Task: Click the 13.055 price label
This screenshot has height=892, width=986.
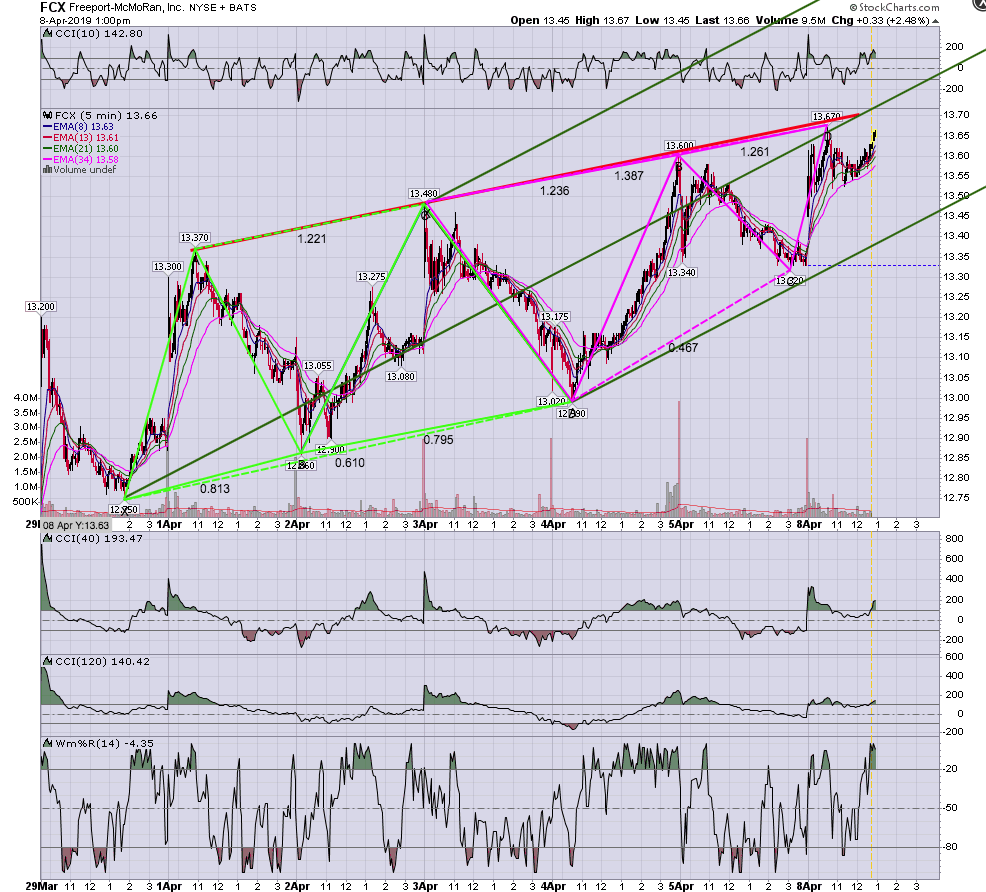Action: (318, 365)
